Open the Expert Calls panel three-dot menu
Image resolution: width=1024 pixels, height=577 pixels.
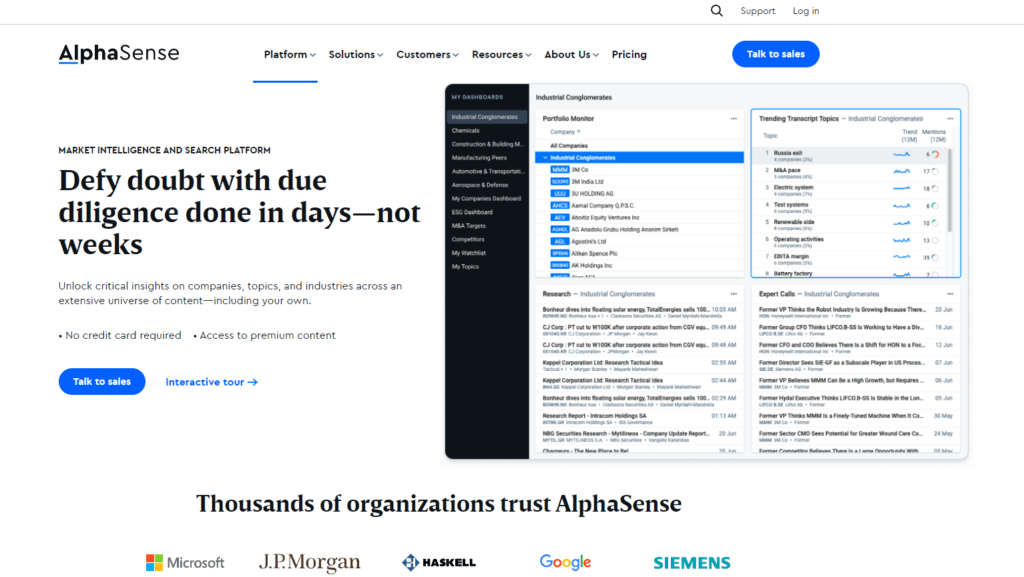pos(950,294)
